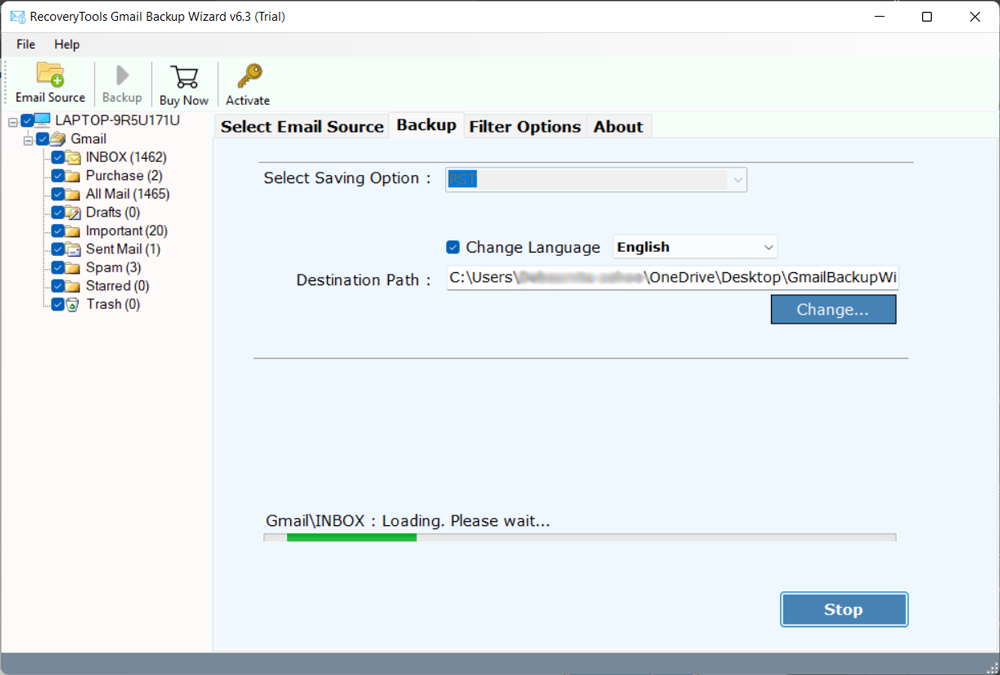Image resolution: width=1000 pixels, height=675 pixels.
Task: Select the Purchase (2) folder label
Action: [x=124, y=176]
